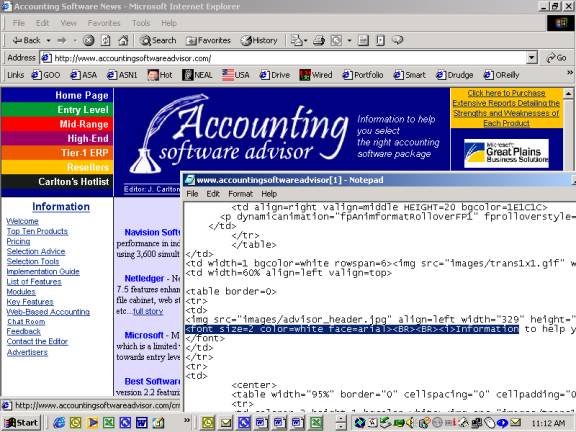Open the High-End navigation tab

pos(57,138)
